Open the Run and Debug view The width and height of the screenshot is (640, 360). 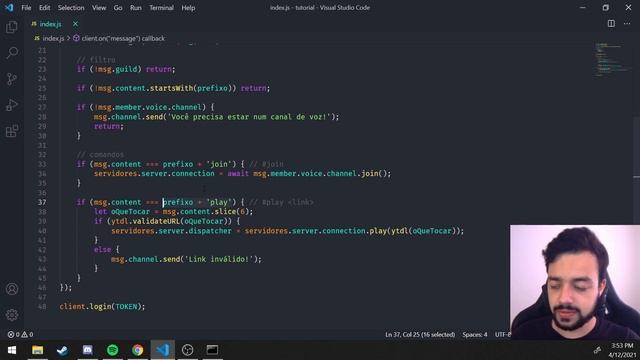12,105
